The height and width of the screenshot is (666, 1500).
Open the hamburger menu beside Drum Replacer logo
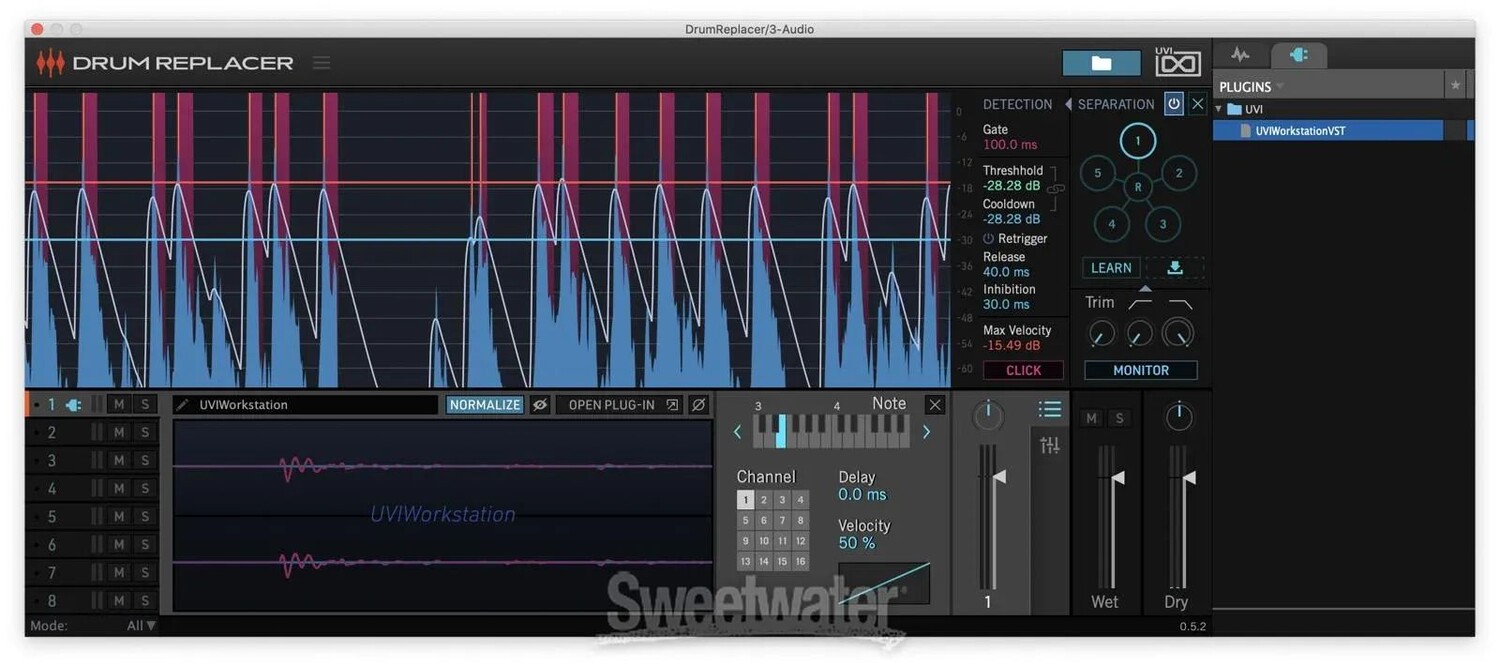(x=321, y=63)
